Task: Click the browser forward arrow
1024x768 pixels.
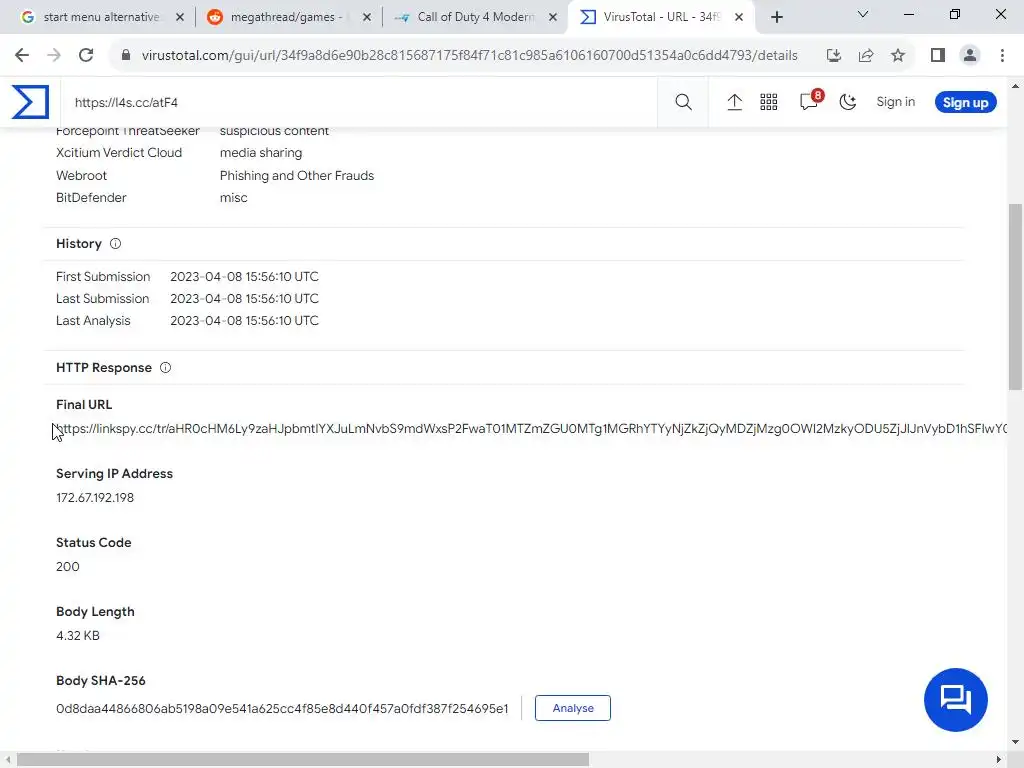Action: [54, 56]
